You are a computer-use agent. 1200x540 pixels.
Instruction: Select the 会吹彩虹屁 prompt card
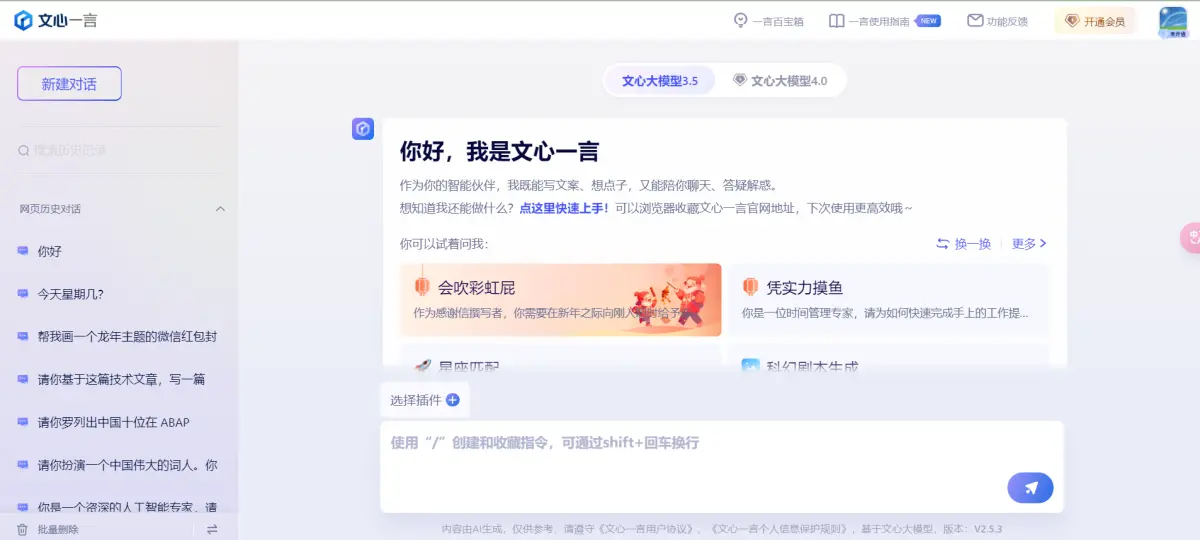[x=561, y=300]
